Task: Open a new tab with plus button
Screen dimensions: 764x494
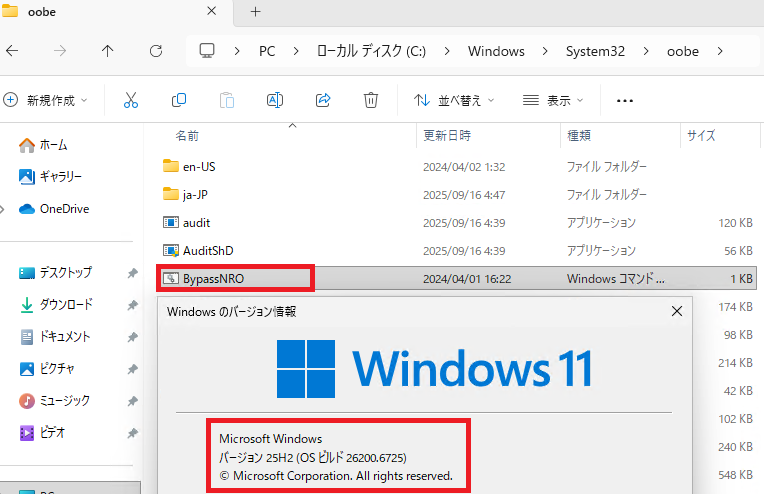Action: point(255,12)
